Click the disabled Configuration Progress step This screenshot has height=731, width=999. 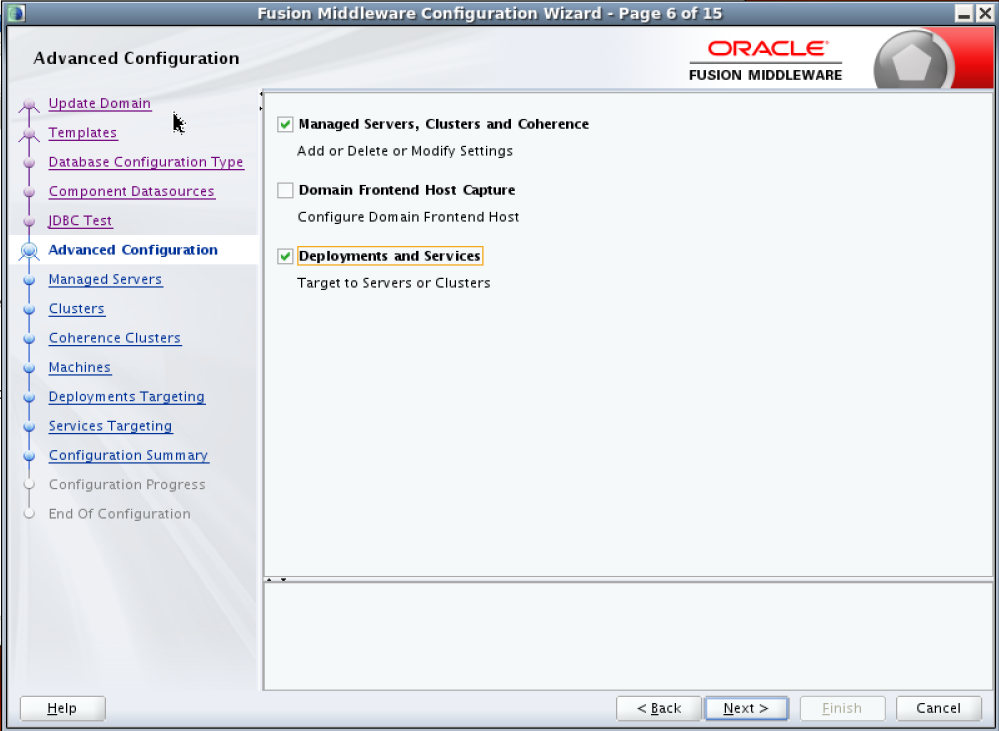pyautogui.click(x=127, y=484)
